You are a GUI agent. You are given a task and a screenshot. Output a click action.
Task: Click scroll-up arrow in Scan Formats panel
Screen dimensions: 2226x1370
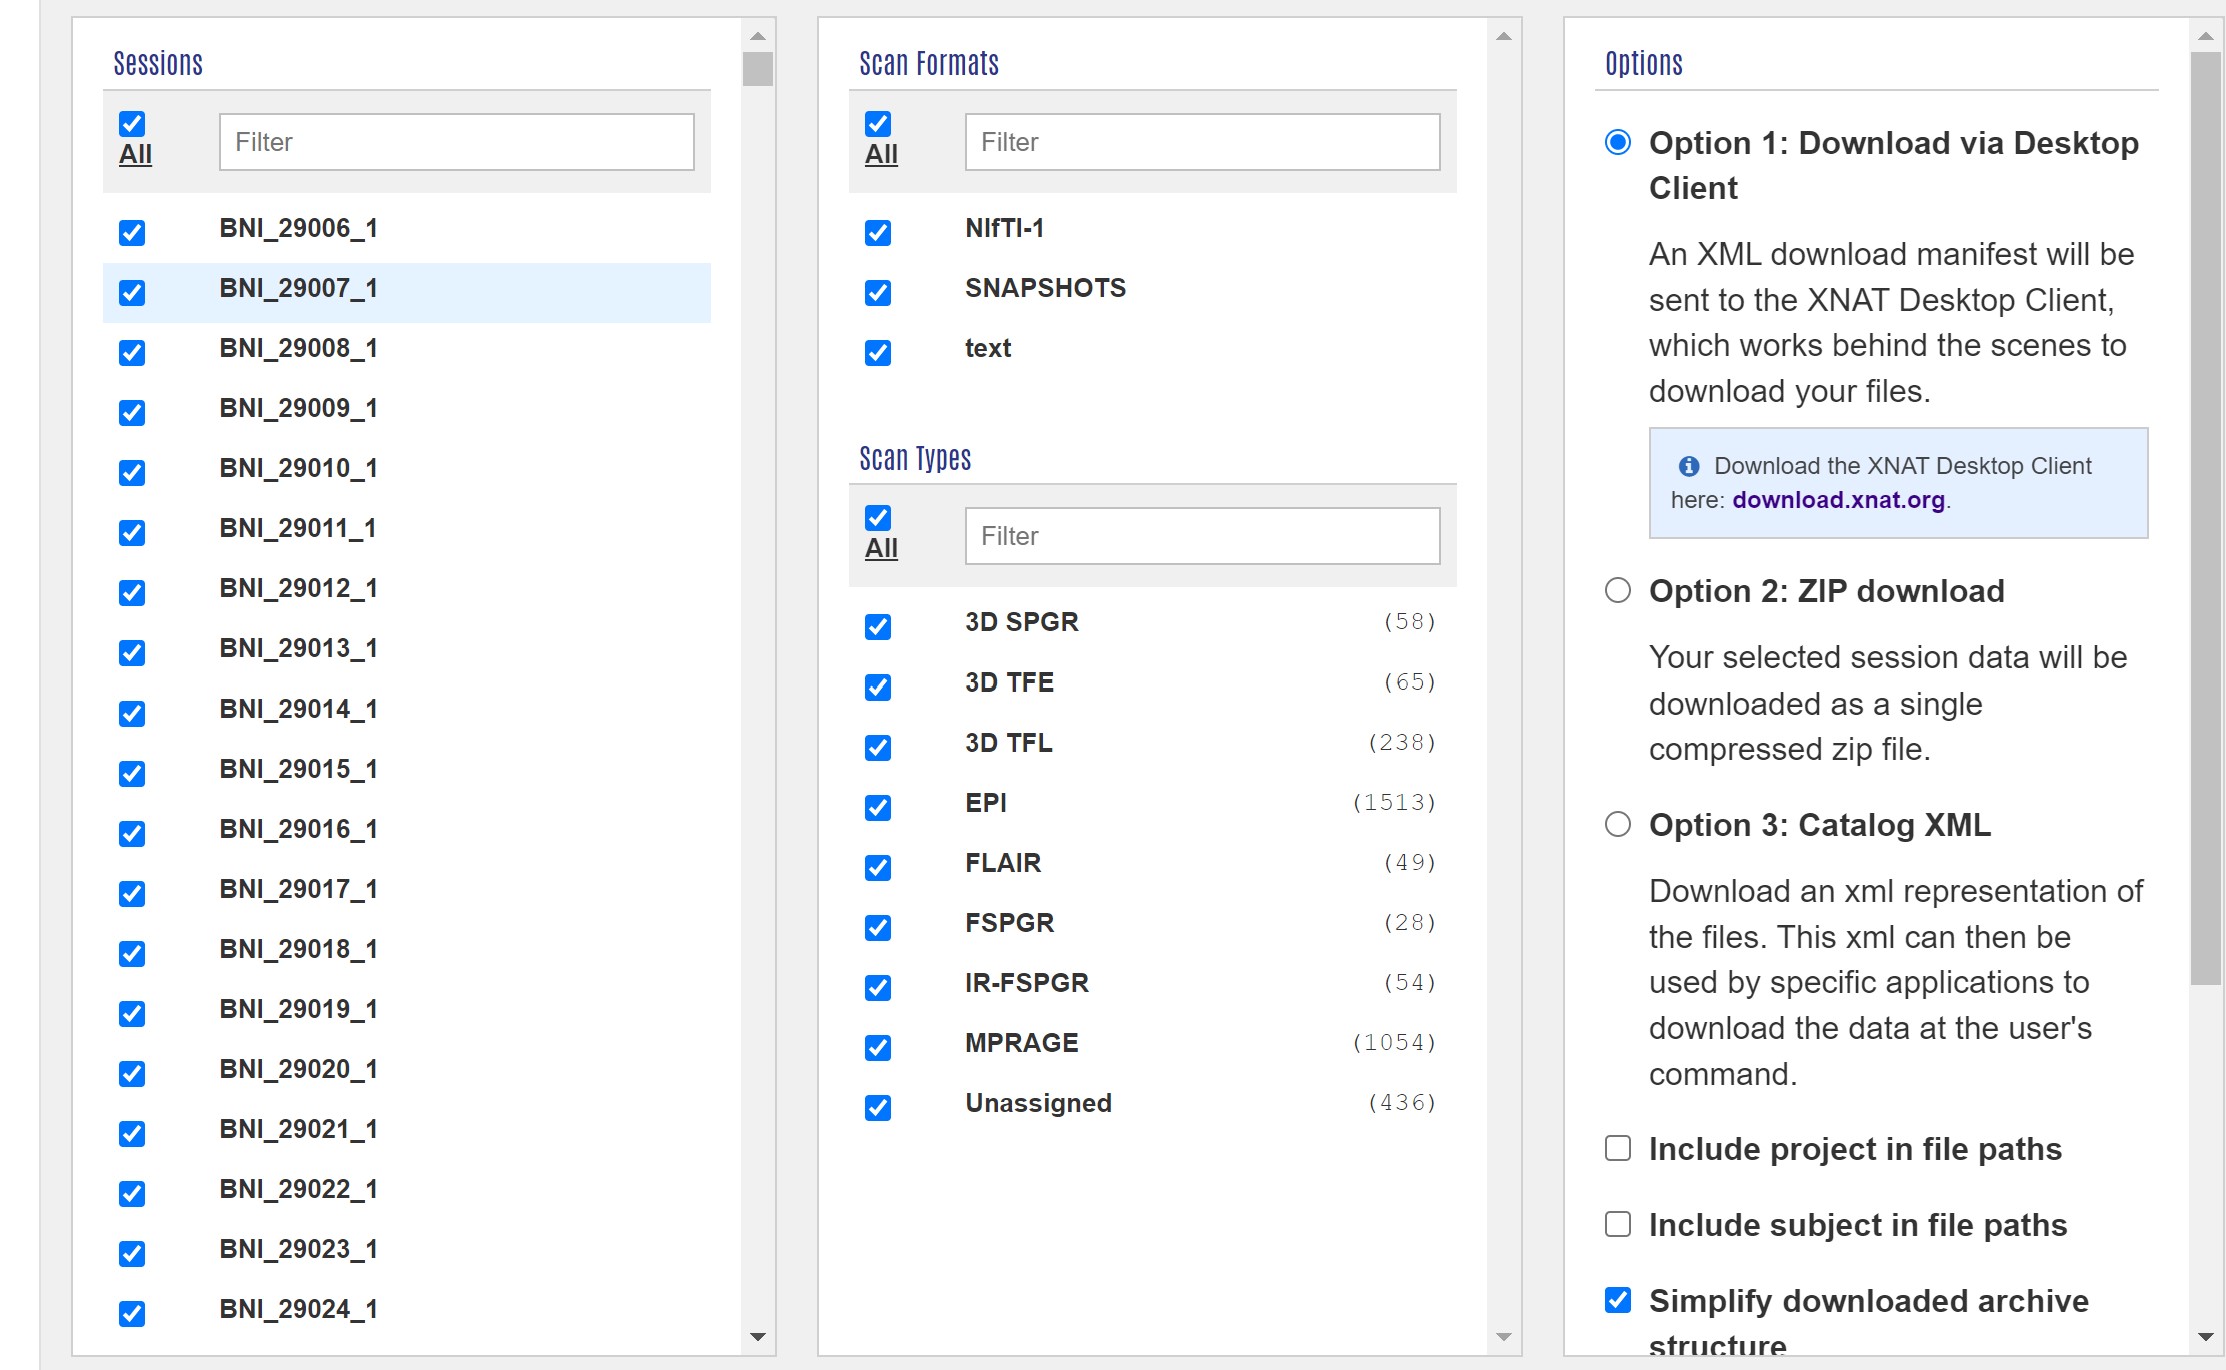point(1503,37)
